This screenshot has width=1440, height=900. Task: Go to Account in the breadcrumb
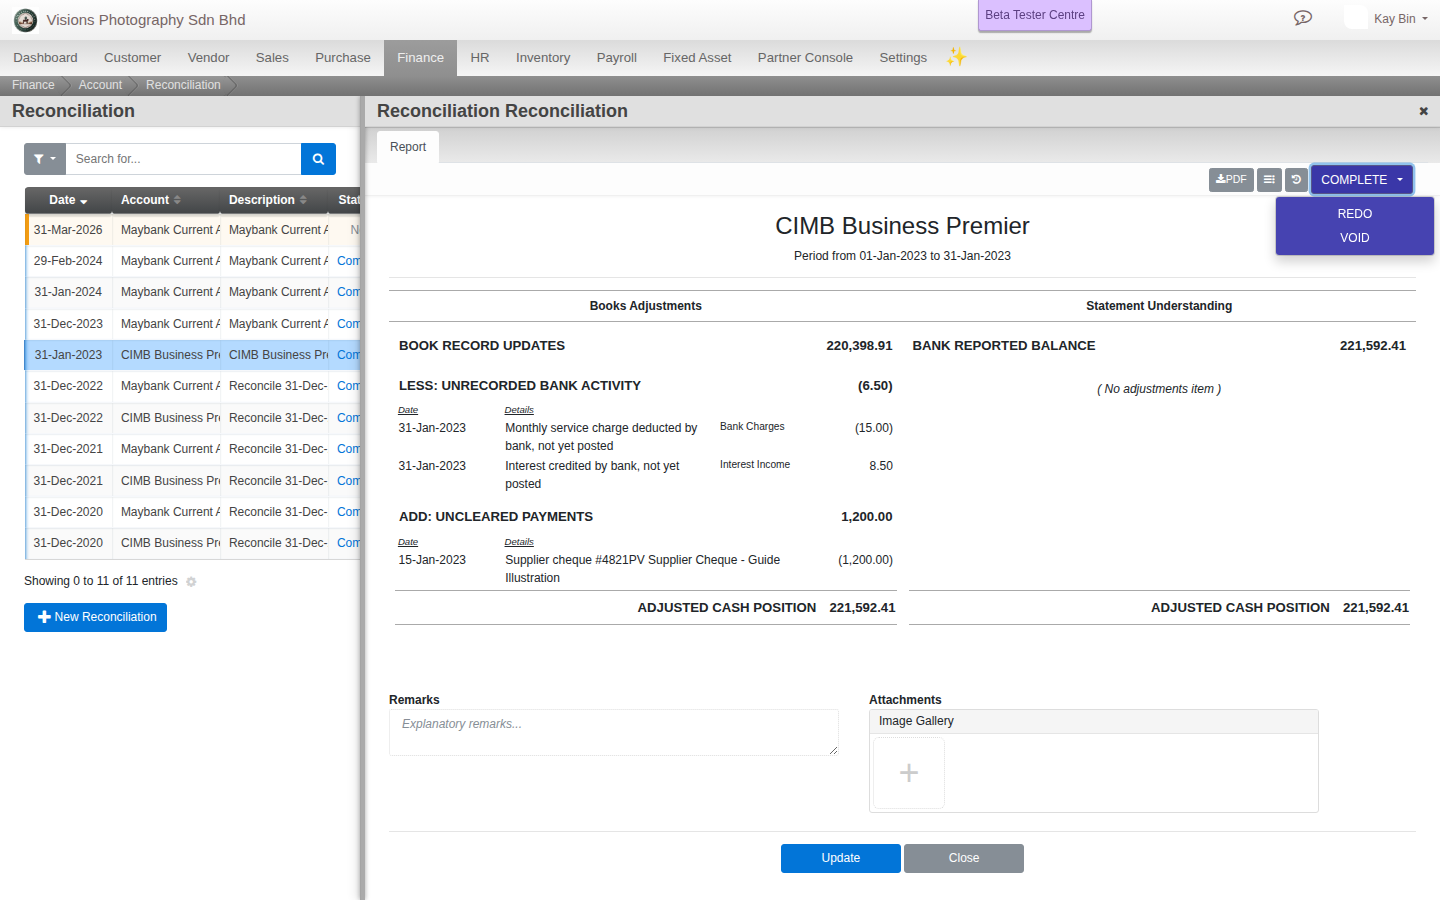tap(100, 85)
